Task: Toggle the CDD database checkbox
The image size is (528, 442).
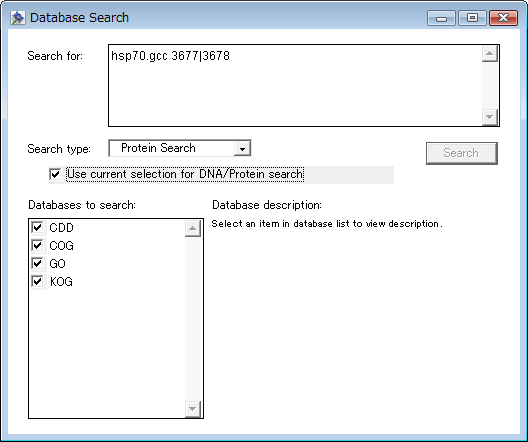Action: pyautogui.click(x=37, y=227)
